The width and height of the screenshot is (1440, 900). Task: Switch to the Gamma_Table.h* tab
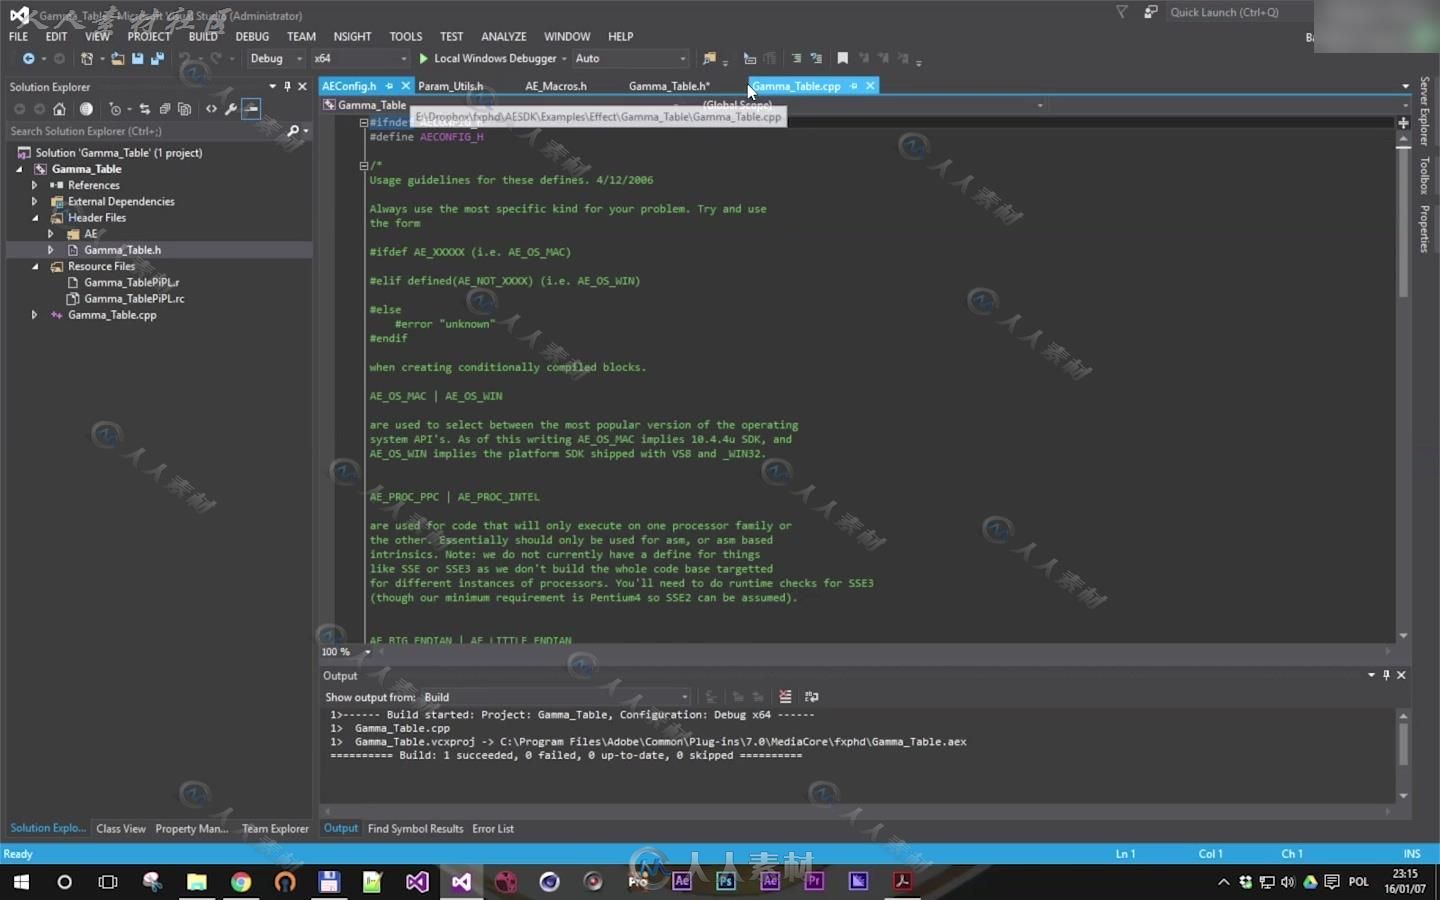tap(669, 86)
